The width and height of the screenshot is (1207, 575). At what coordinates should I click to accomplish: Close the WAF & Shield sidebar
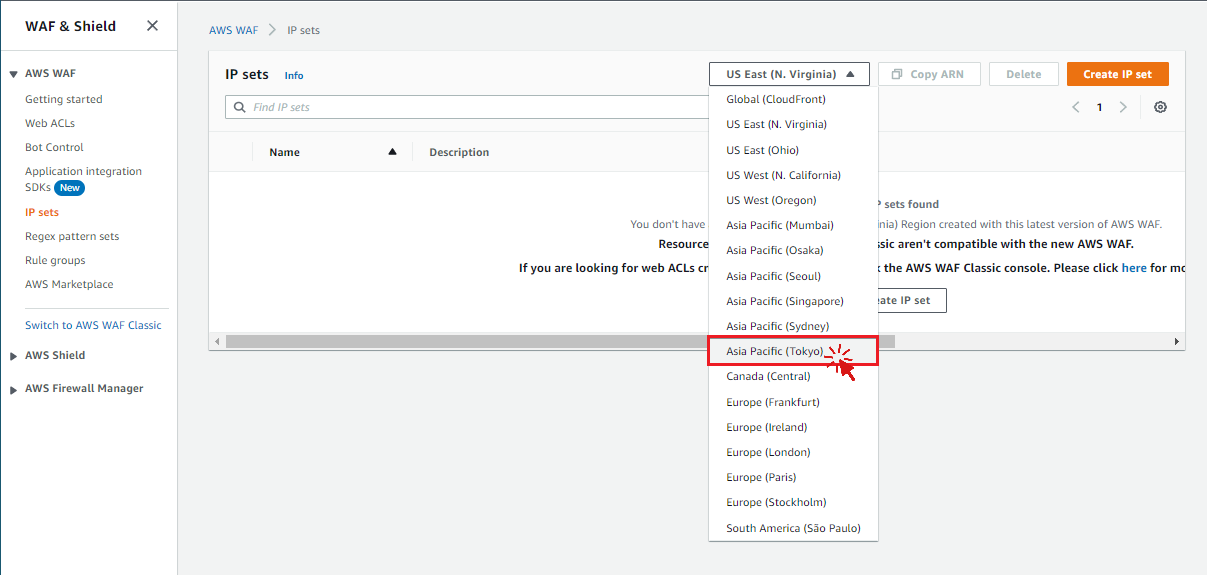152,26
